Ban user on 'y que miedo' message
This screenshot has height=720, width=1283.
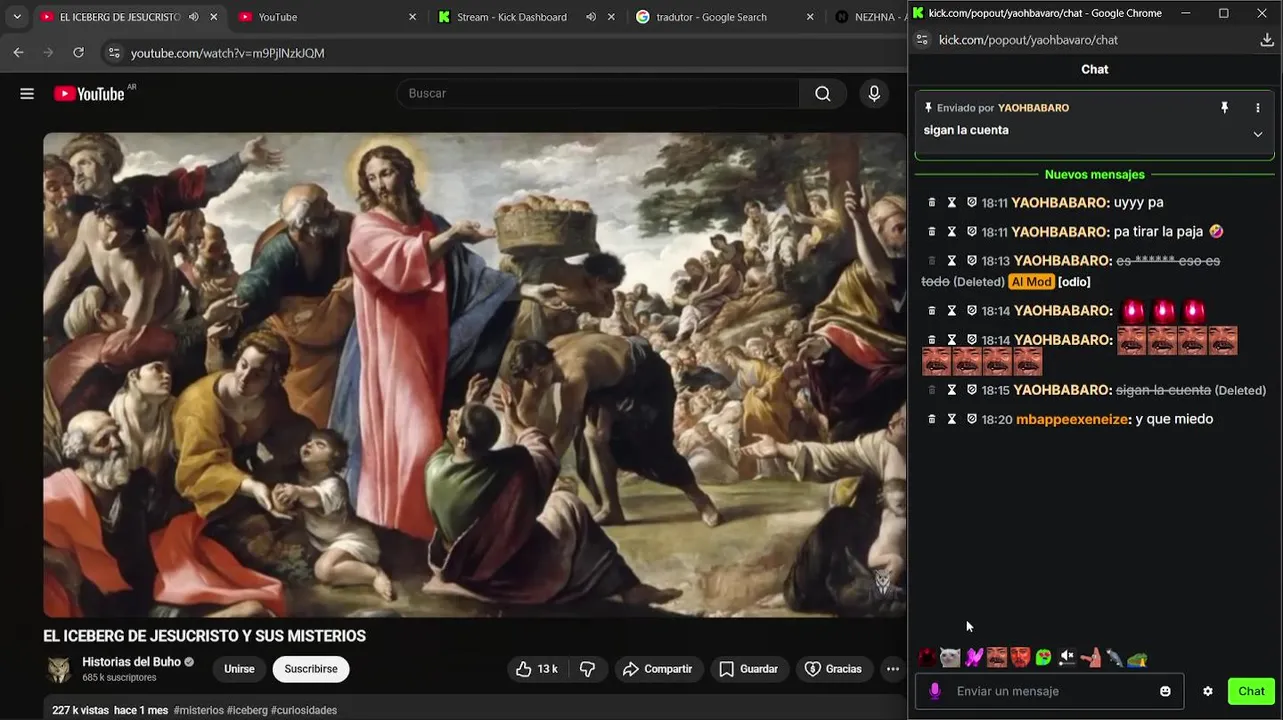[x=971, y=419]
